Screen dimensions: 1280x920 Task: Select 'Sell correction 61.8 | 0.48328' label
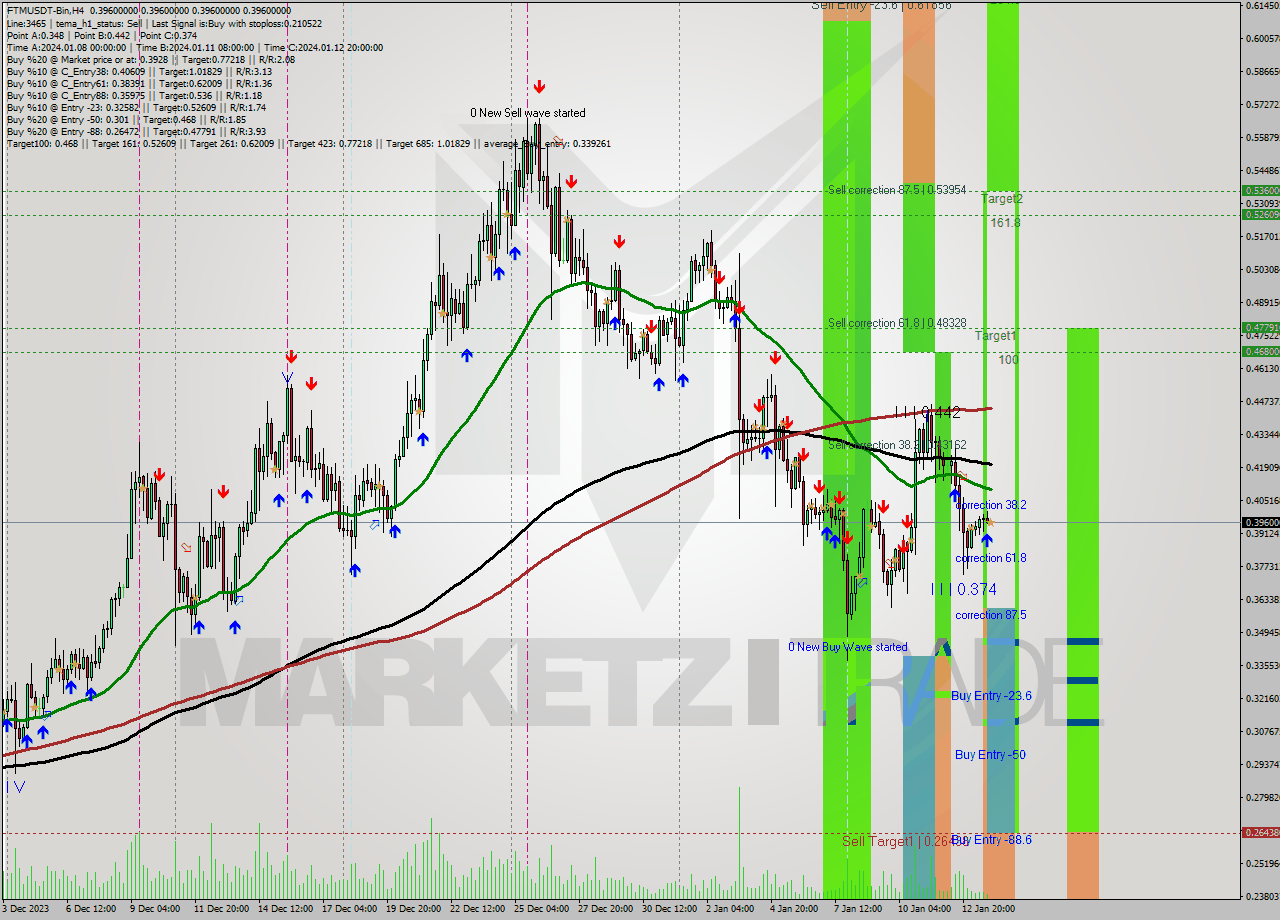pos(897,323)
